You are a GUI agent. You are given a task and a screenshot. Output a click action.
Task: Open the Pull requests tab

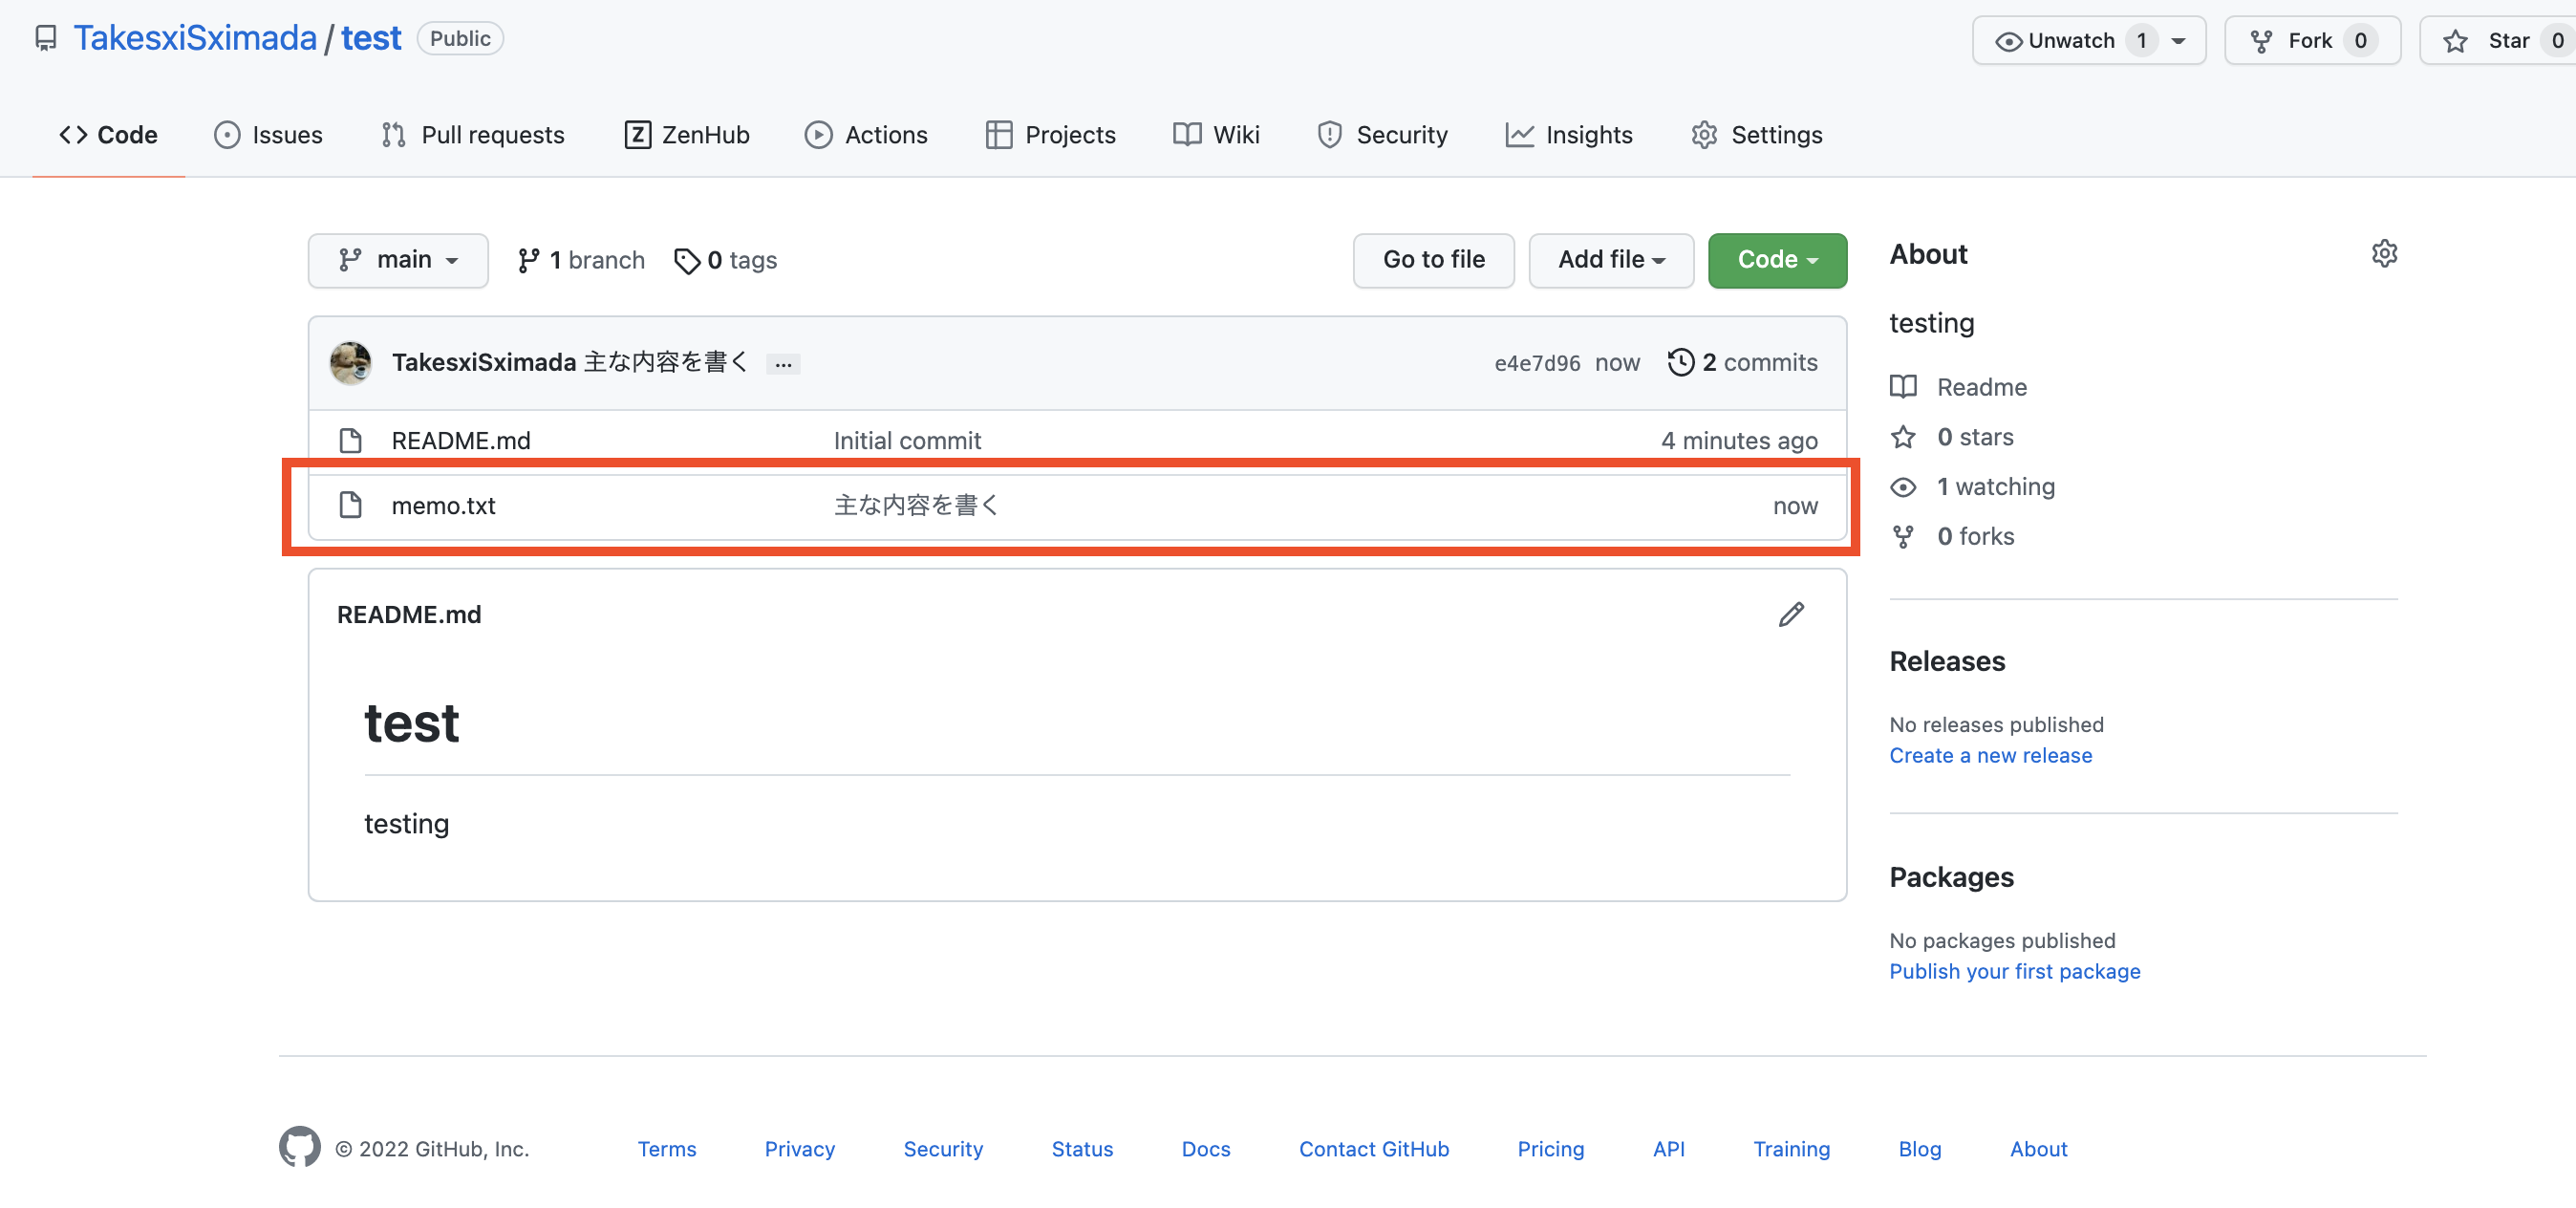click(x=491, y=133)
